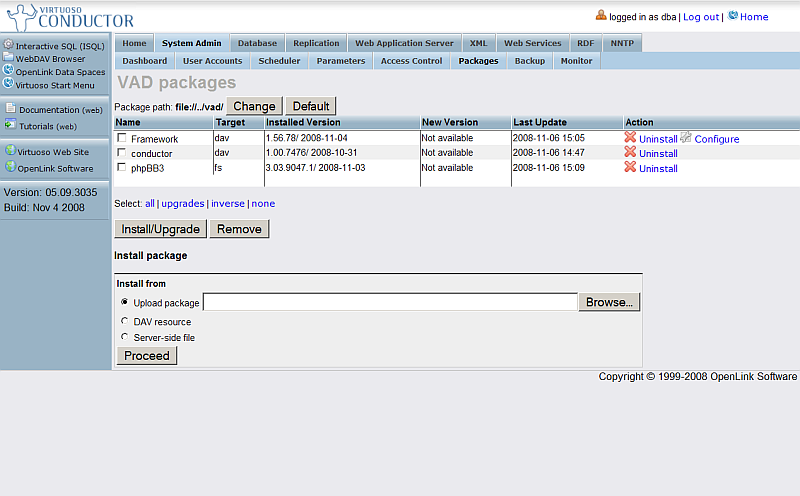Select the Server-side file radio option
The image size is (800, 496).
(124, 337)
